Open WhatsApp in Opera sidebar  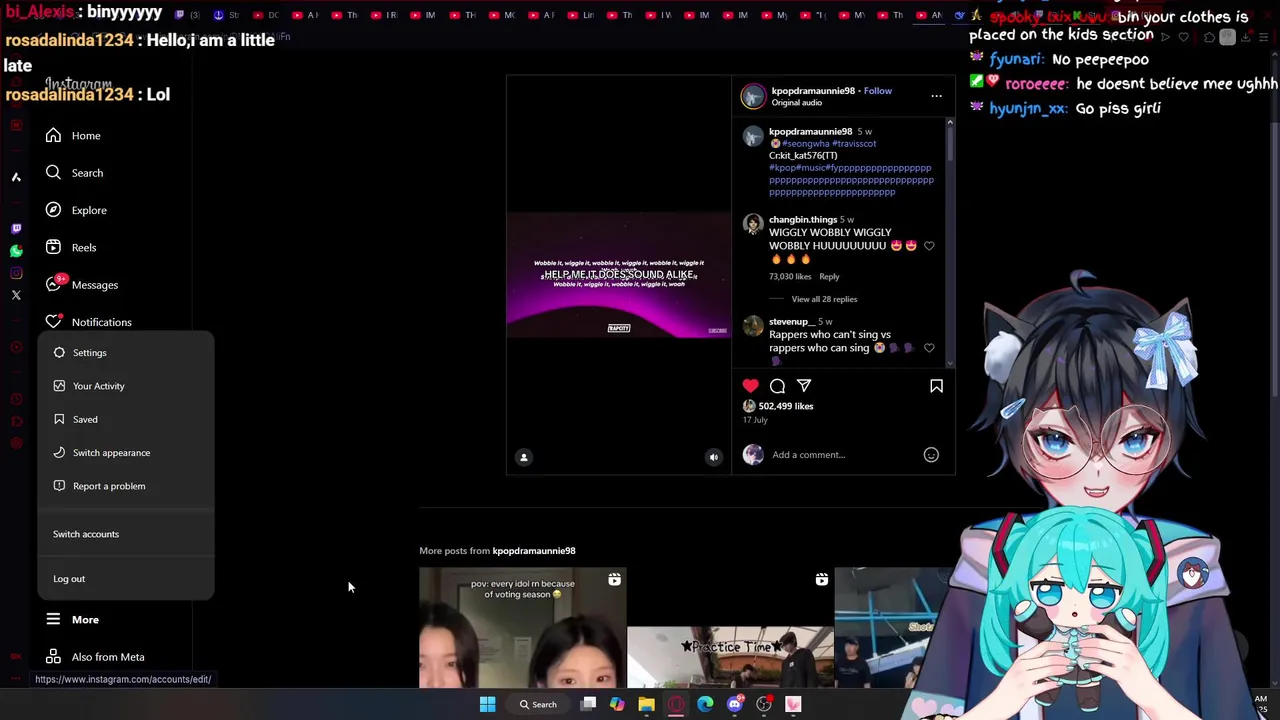pyautogui.click(x=16, y=251)
